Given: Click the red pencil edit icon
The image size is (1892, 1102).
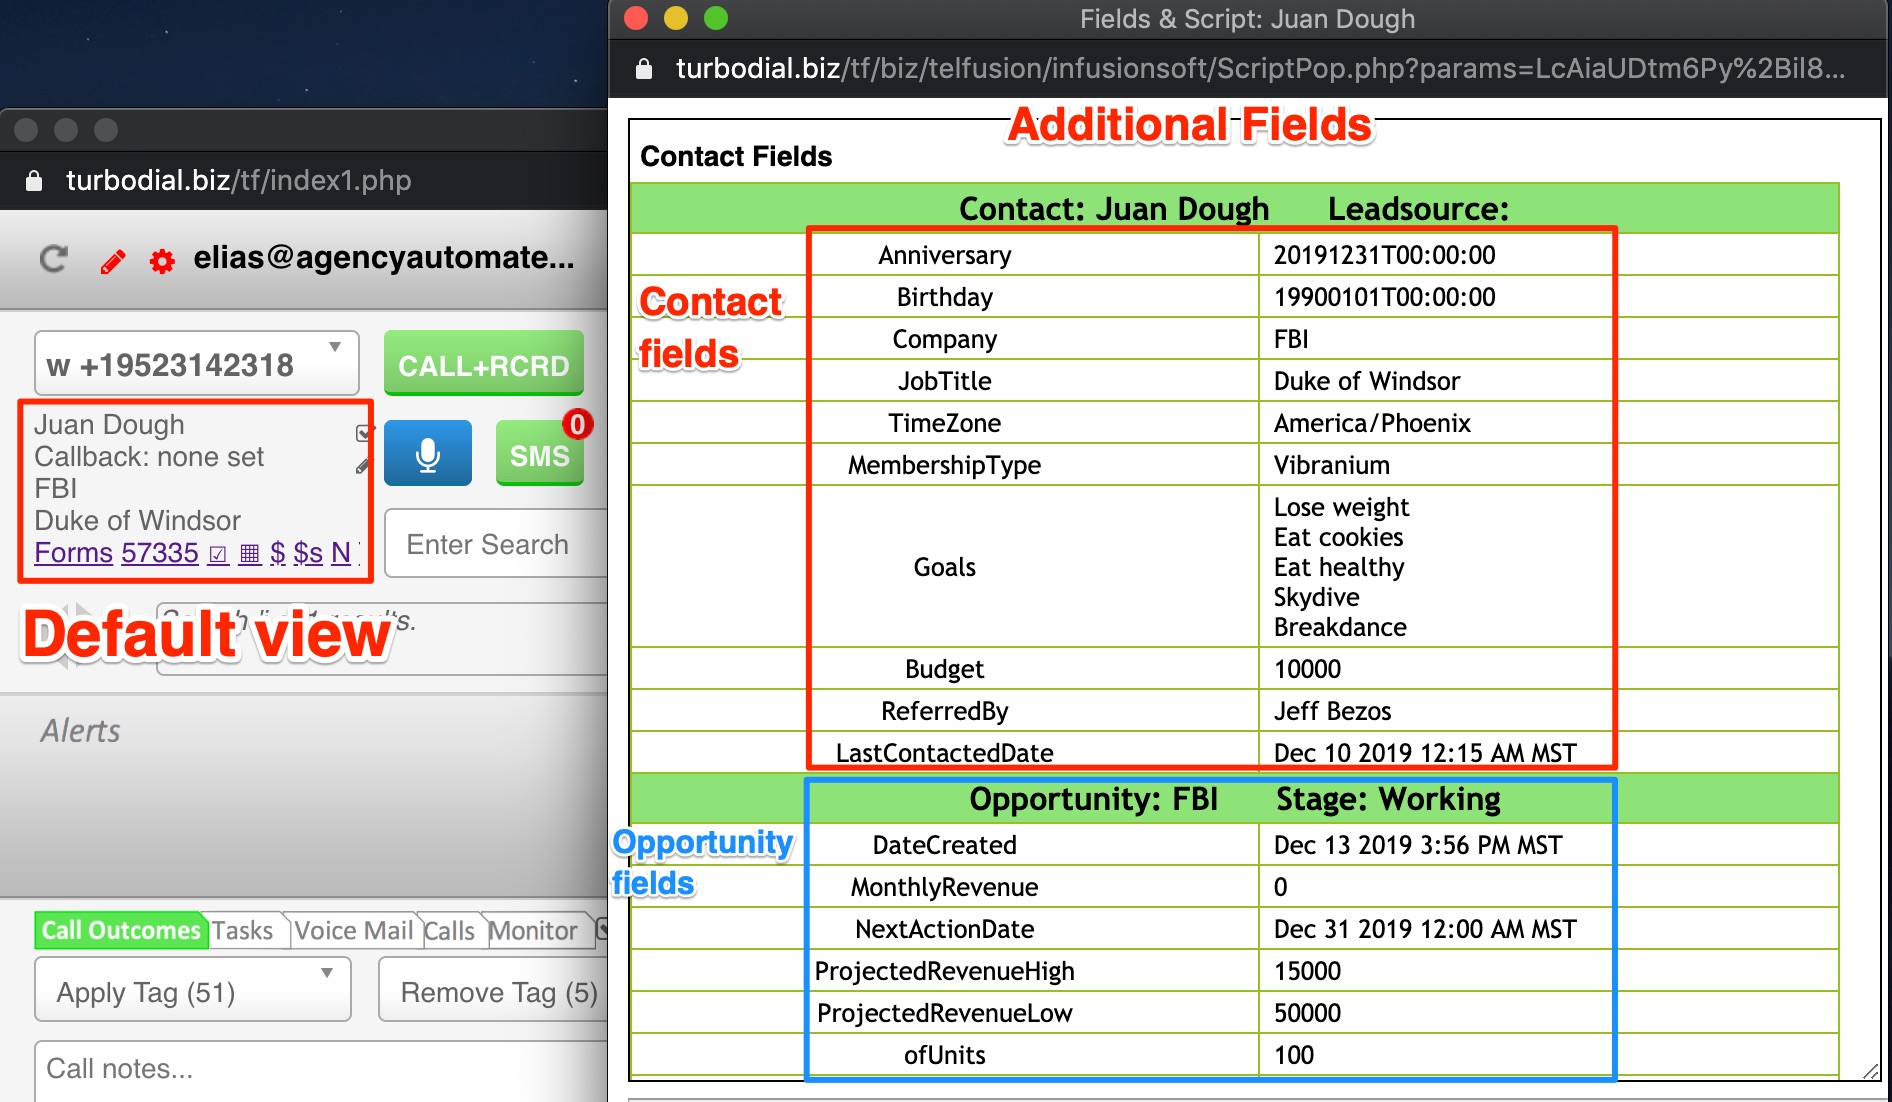Looking at the screenshot, I should (113, 262).
